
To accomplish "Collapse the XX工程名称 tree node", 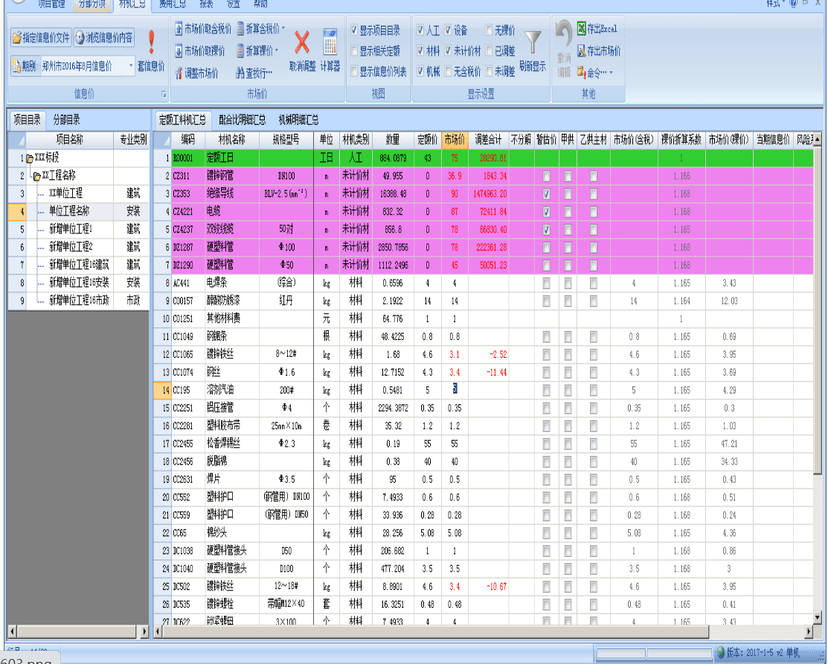I will (x=37, y=176).
